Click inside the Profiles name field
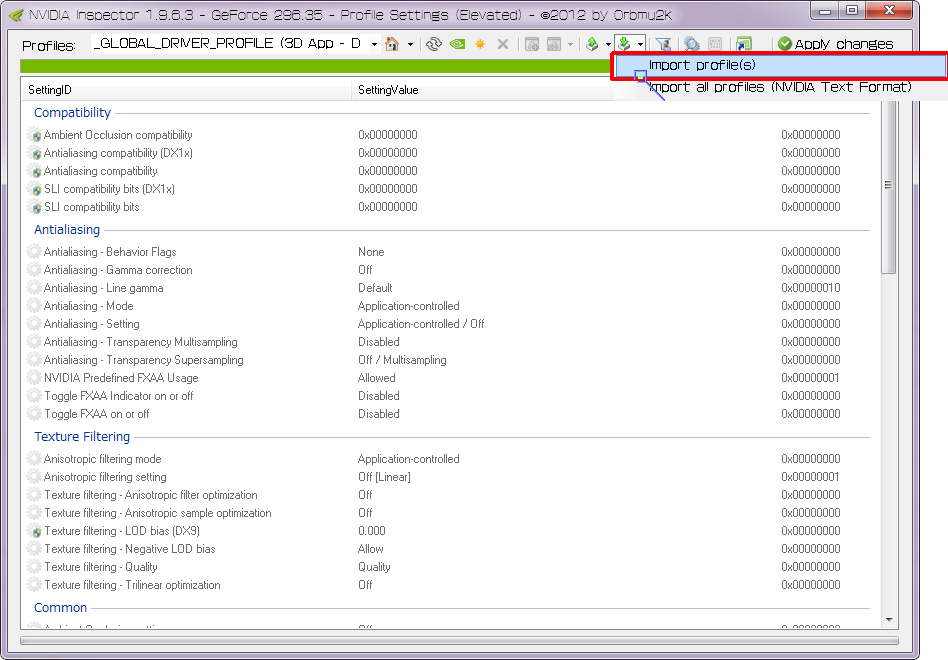Viewport: 948px width, 660px height. pyautogui.click(x=229, y=44)
